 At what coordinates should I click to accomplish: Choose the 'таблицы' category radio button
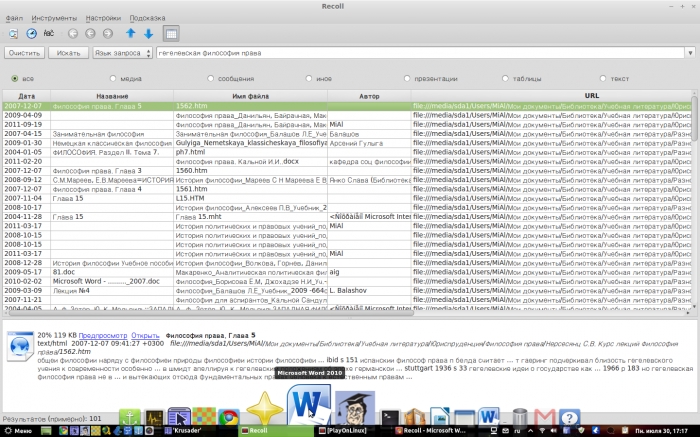(505, 77)
